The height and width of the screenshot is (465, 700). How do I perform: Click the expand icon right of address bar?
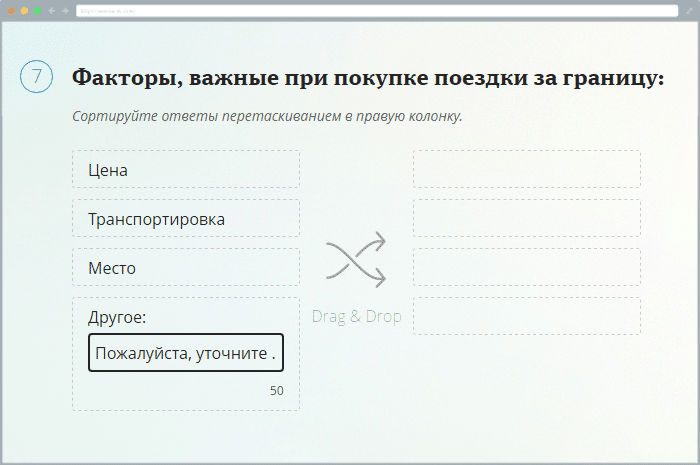click(x=689, y=10)
